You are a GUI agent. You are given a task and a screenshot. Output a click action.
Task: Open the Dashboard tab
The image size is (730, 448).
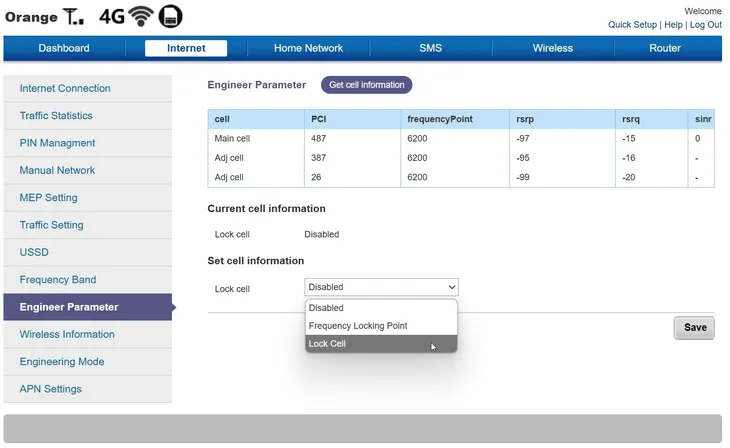pos(64,48)
